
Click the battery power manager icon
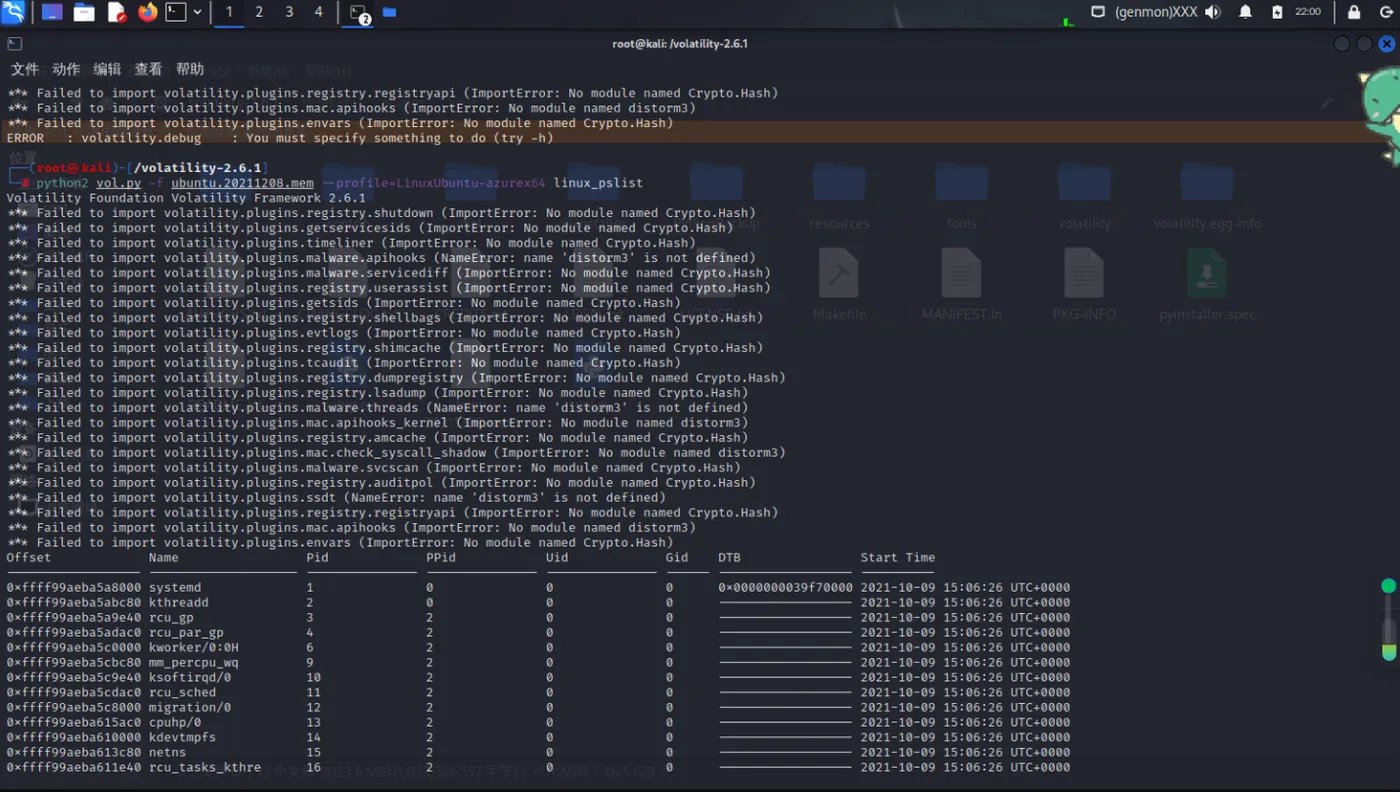(1277, 12)
